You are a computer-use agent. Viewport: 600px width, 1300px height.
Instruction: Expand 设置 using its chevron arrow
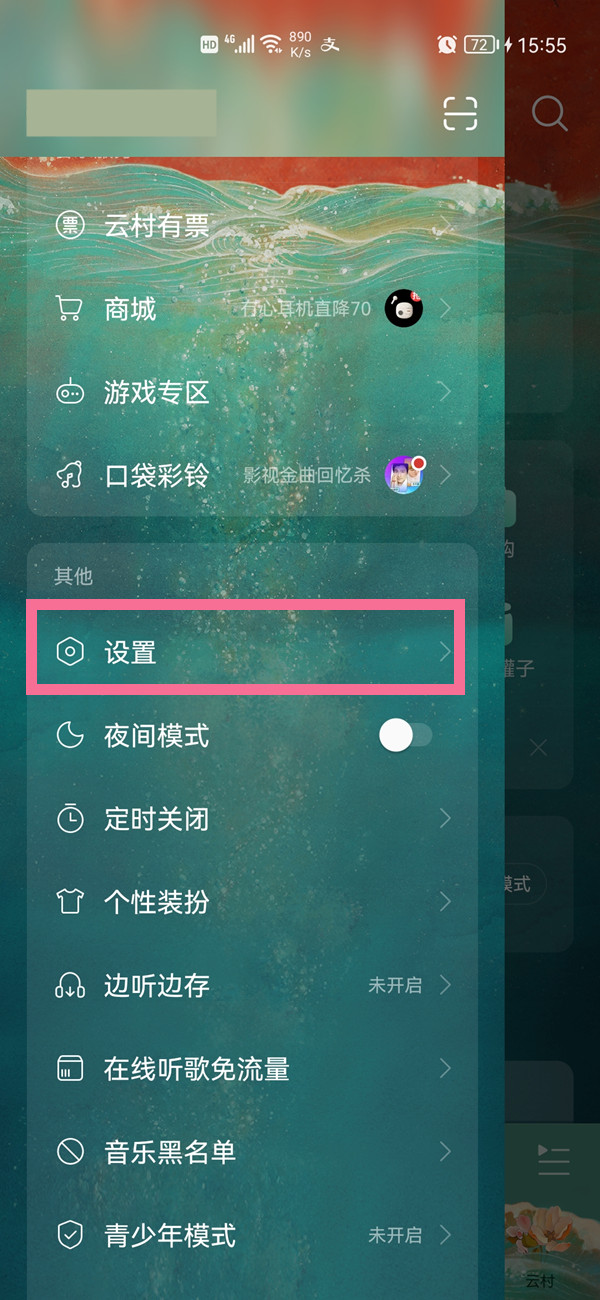445,653
